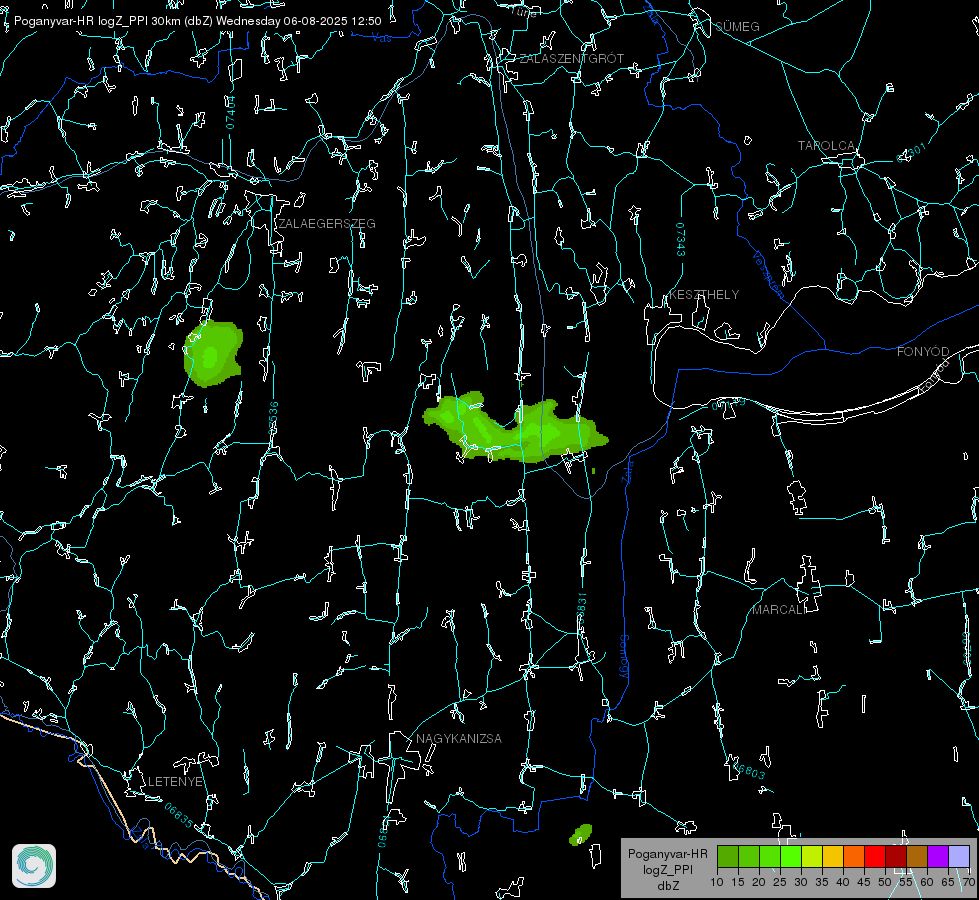Click the radar title and timestamp text
979x900 pixels.
click(197, 21)
